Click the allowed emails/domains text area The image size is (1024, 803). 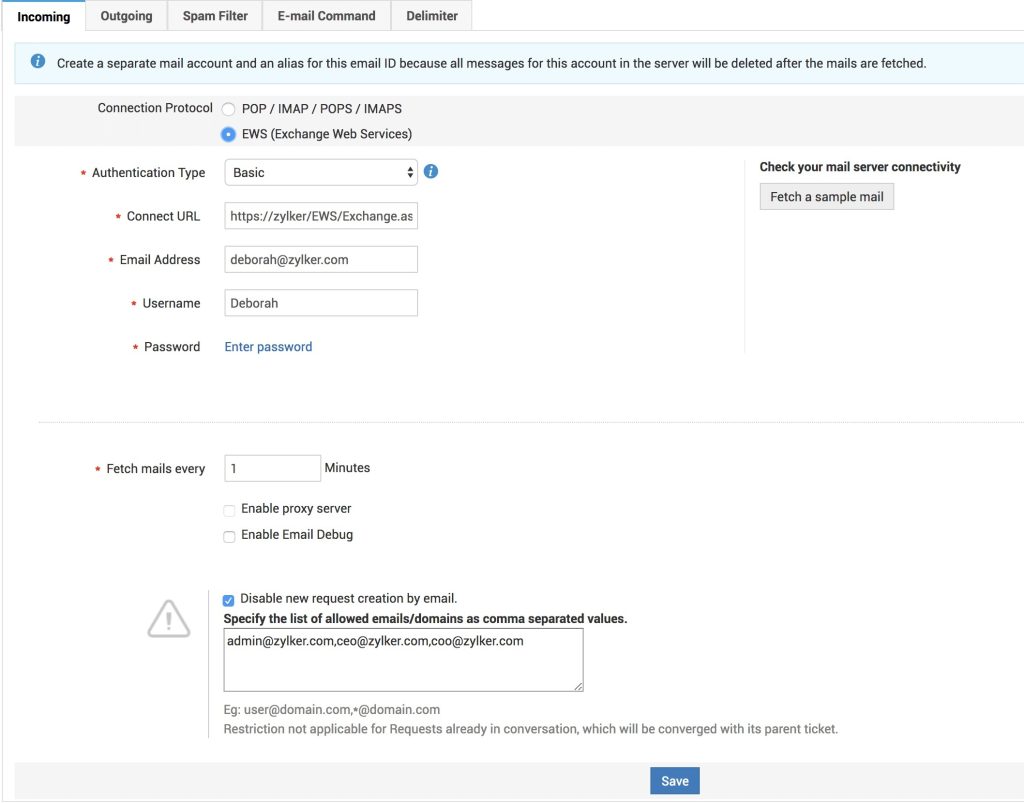(403, 660)
